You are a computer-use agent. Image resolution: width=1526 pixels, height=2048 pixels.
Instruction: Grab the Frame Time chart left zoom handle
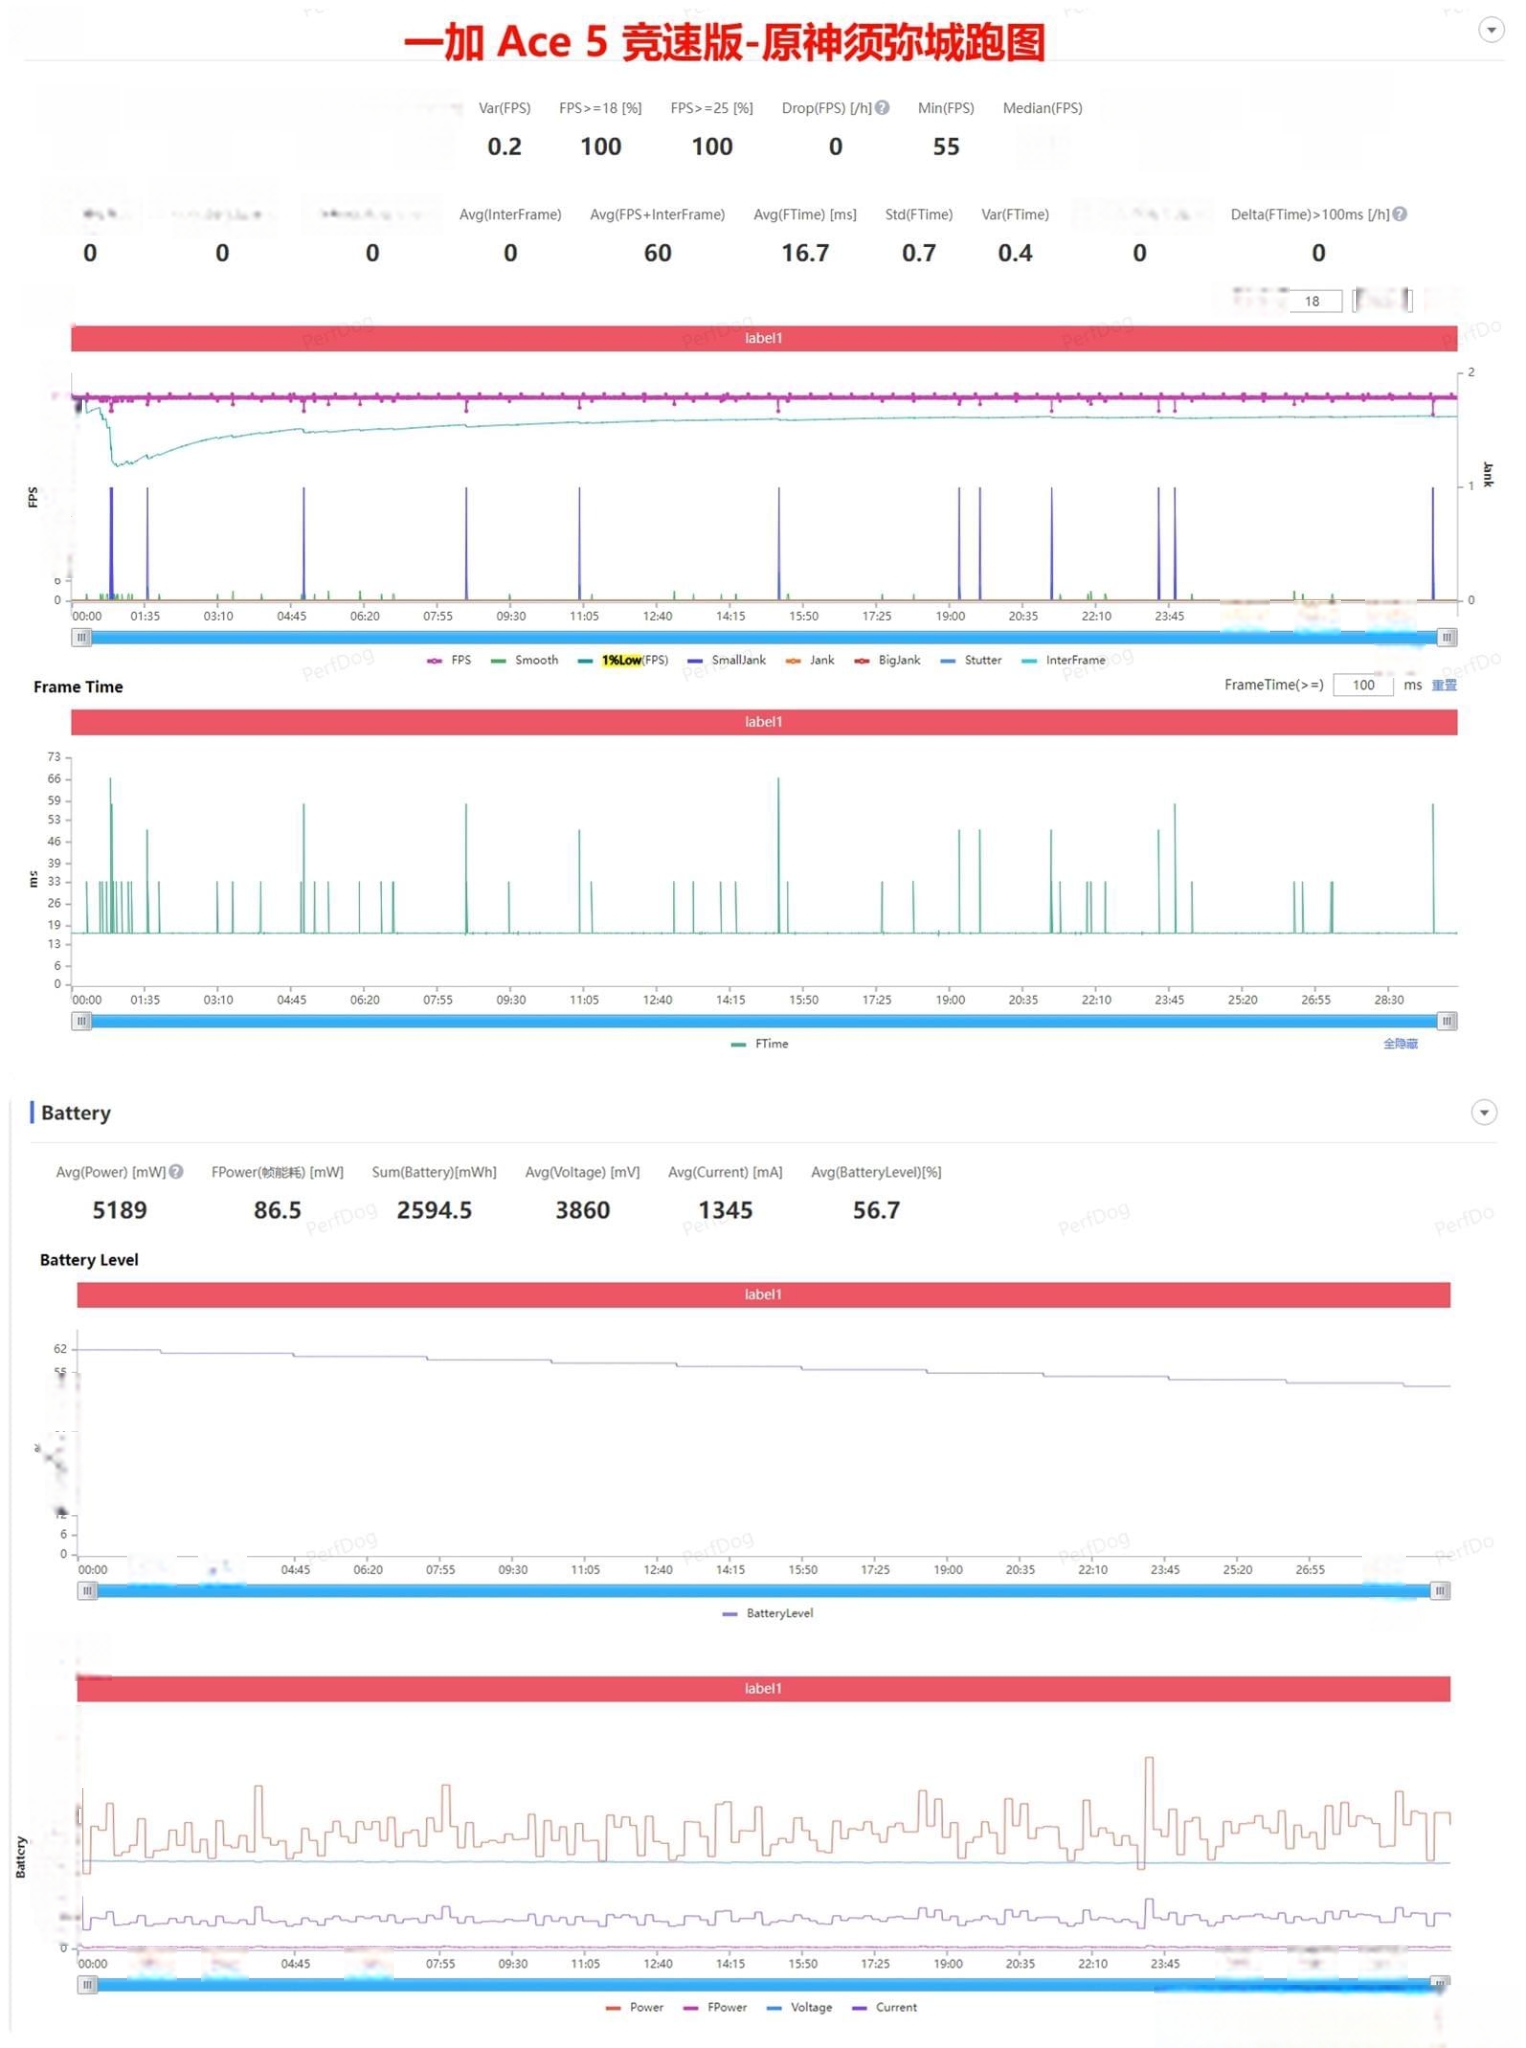pyautogui.click(x=81, y=1021)
